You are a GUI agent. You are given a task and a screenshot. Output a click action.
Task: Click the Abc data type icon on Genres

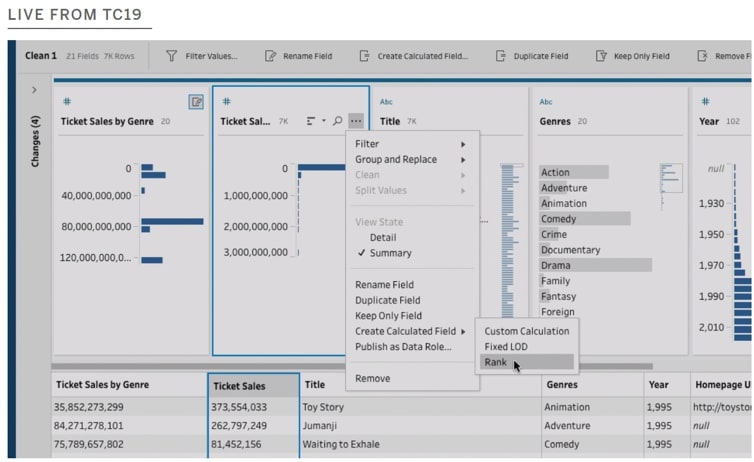coord(546,101)
